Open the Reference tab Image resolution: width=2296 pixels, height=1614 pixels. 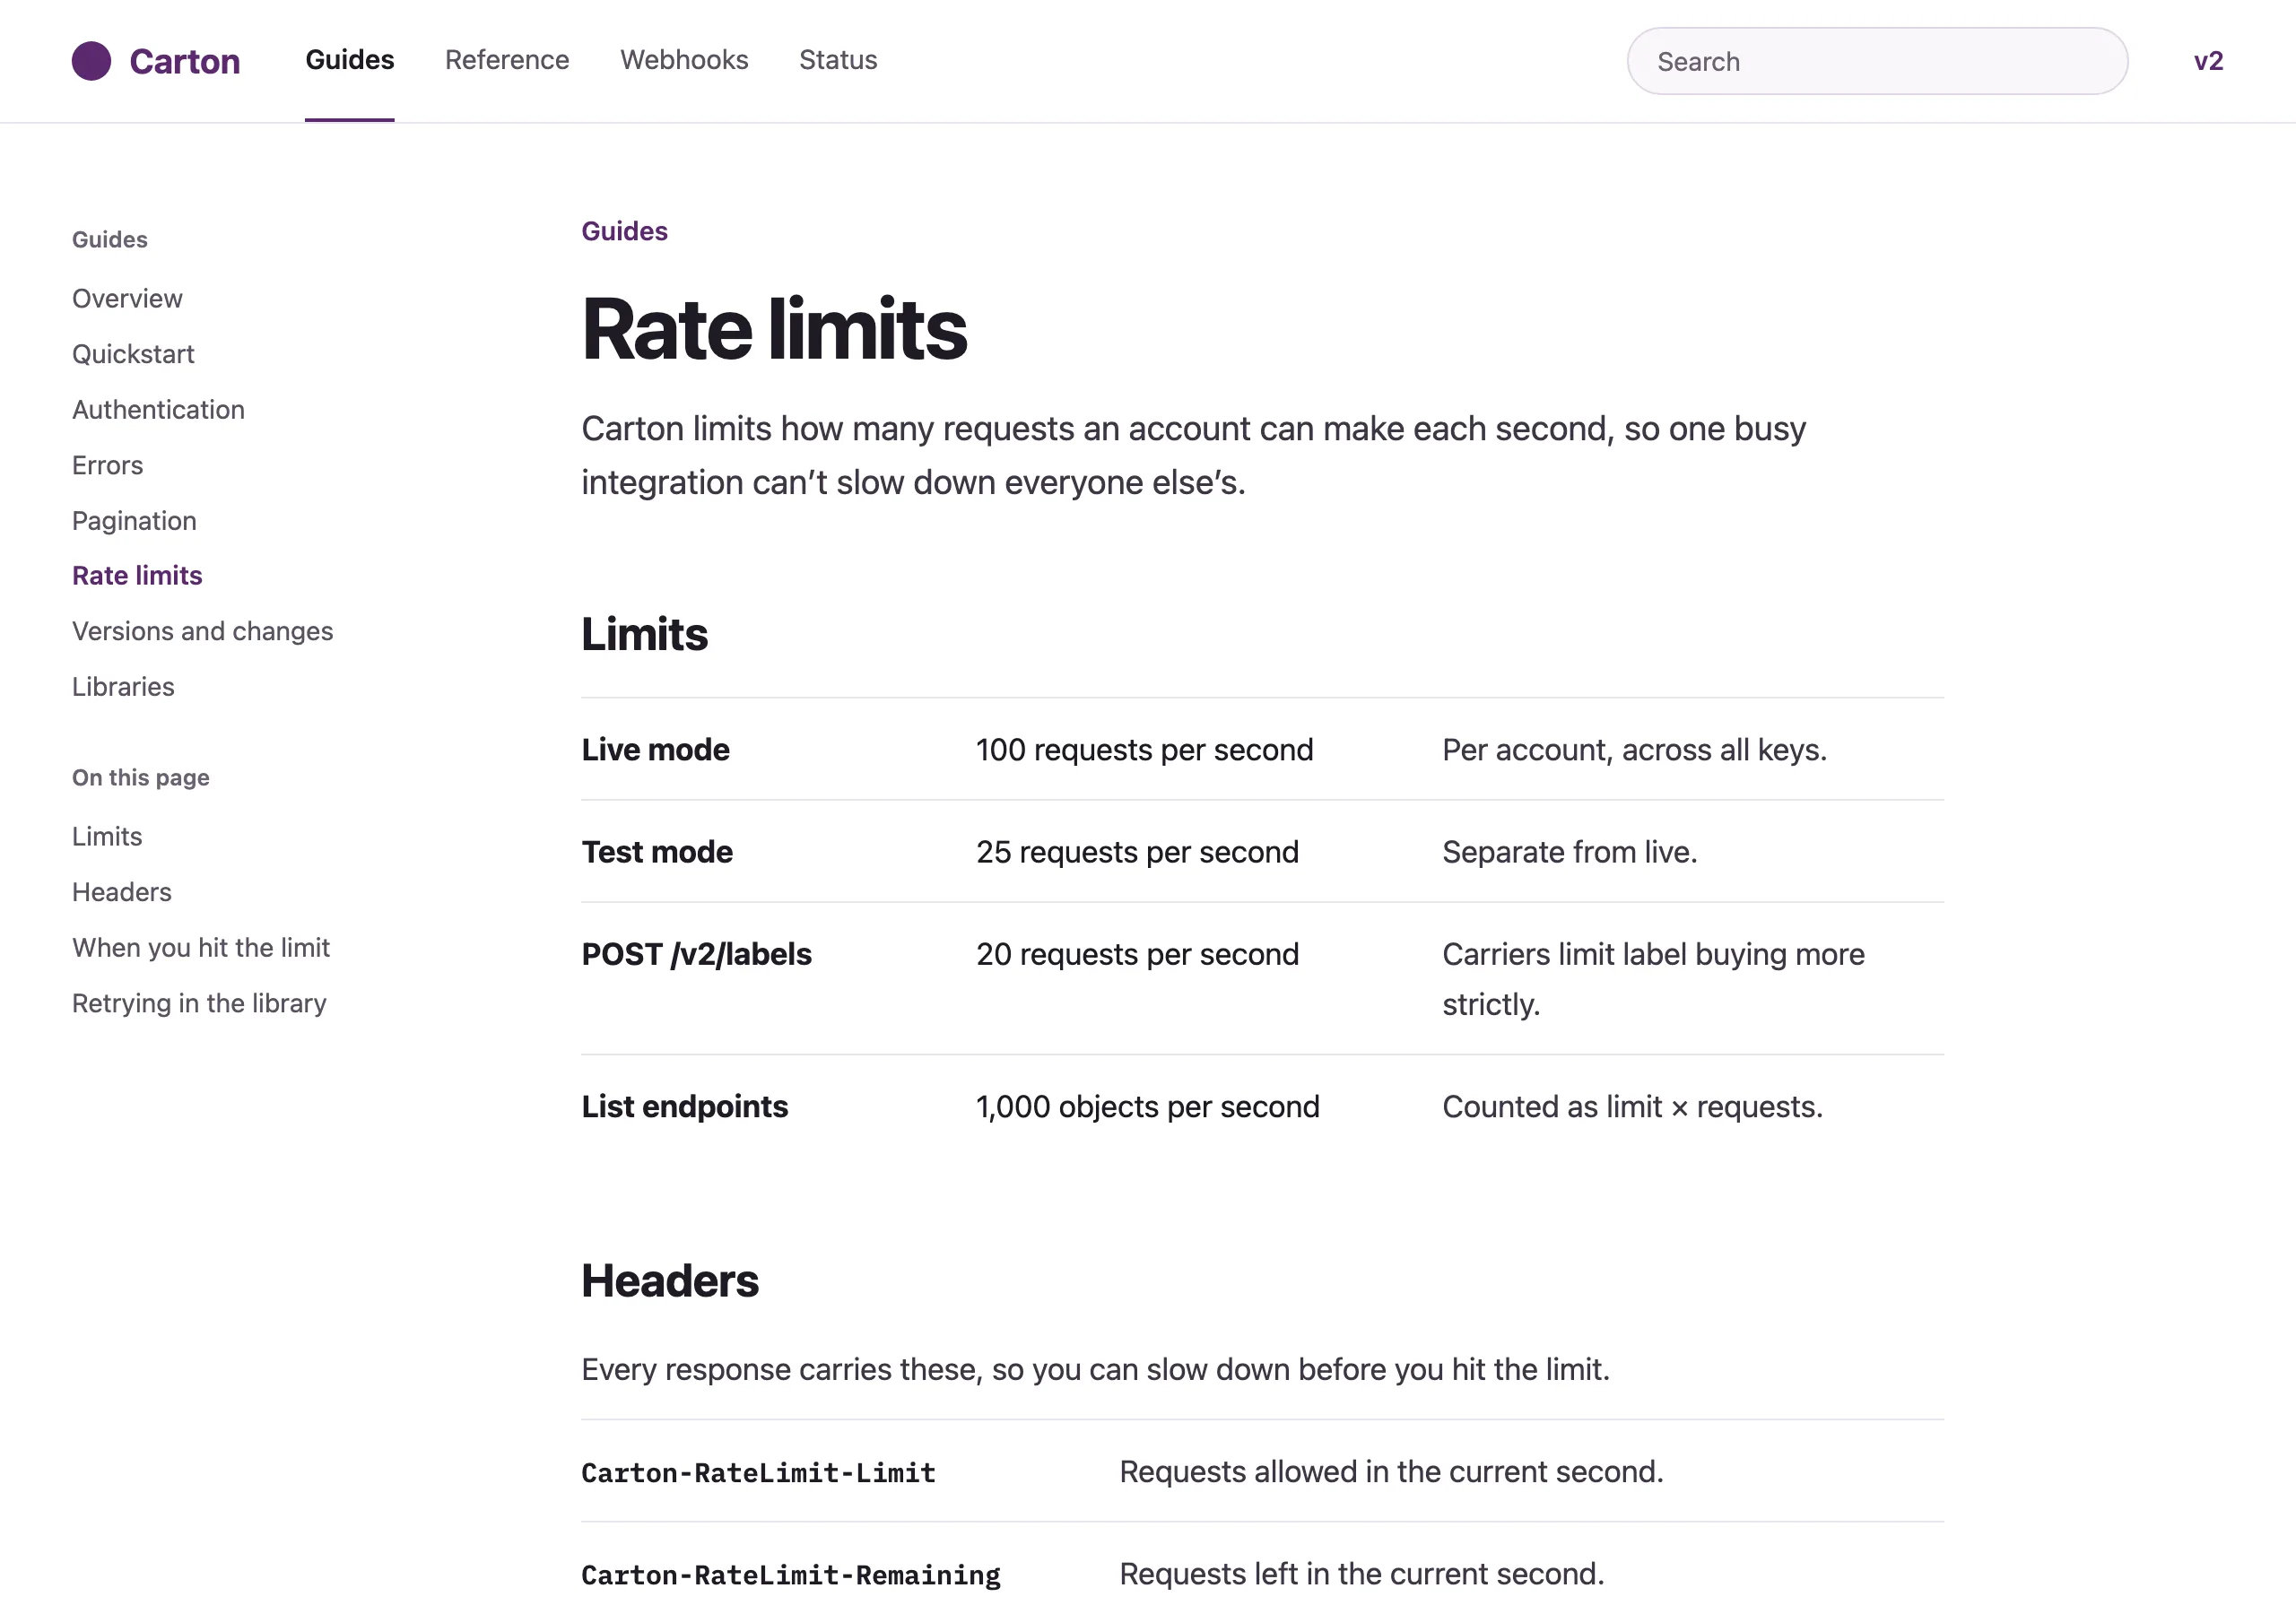(x=507, y=60)
